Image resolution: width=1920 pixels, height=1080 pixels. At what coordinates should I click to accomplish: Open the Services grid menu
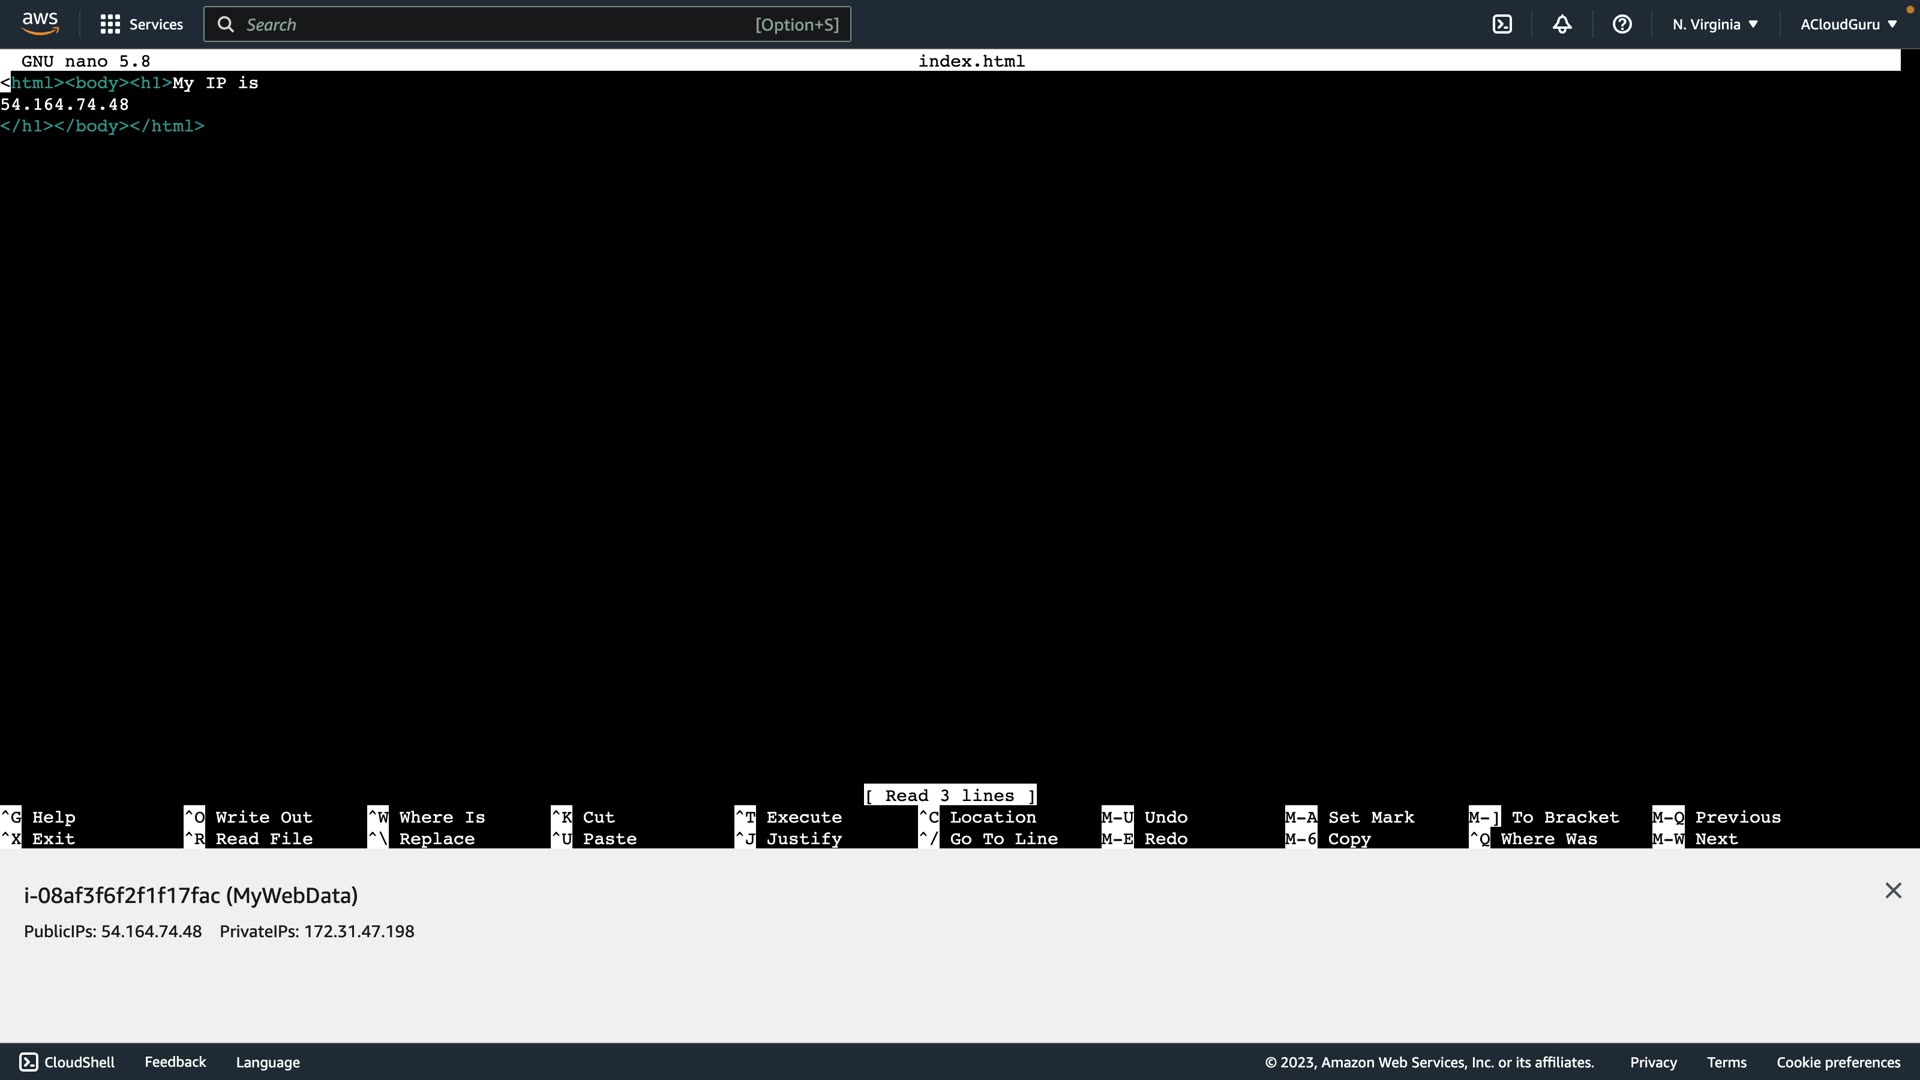click(141, 24)
